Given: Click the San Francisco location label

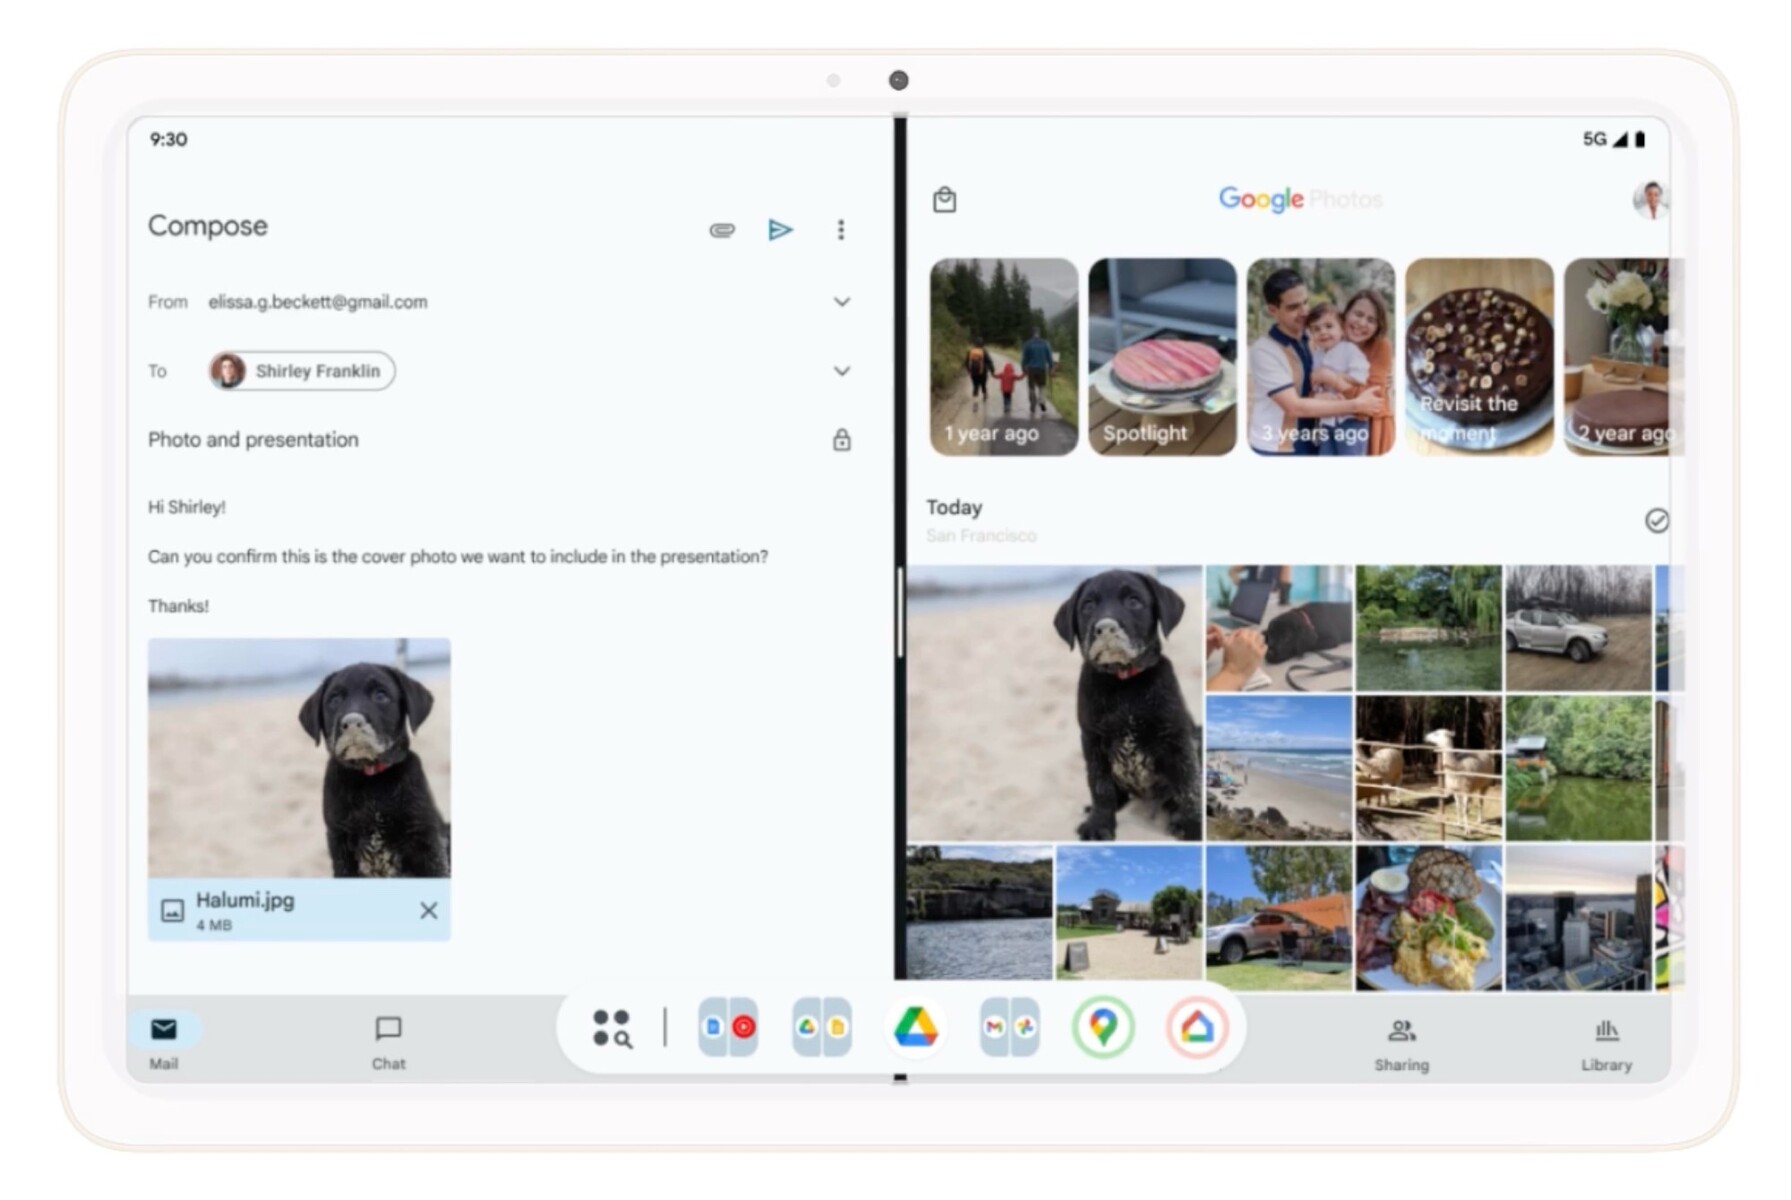Looking at the screenshot, I should 981,536.
